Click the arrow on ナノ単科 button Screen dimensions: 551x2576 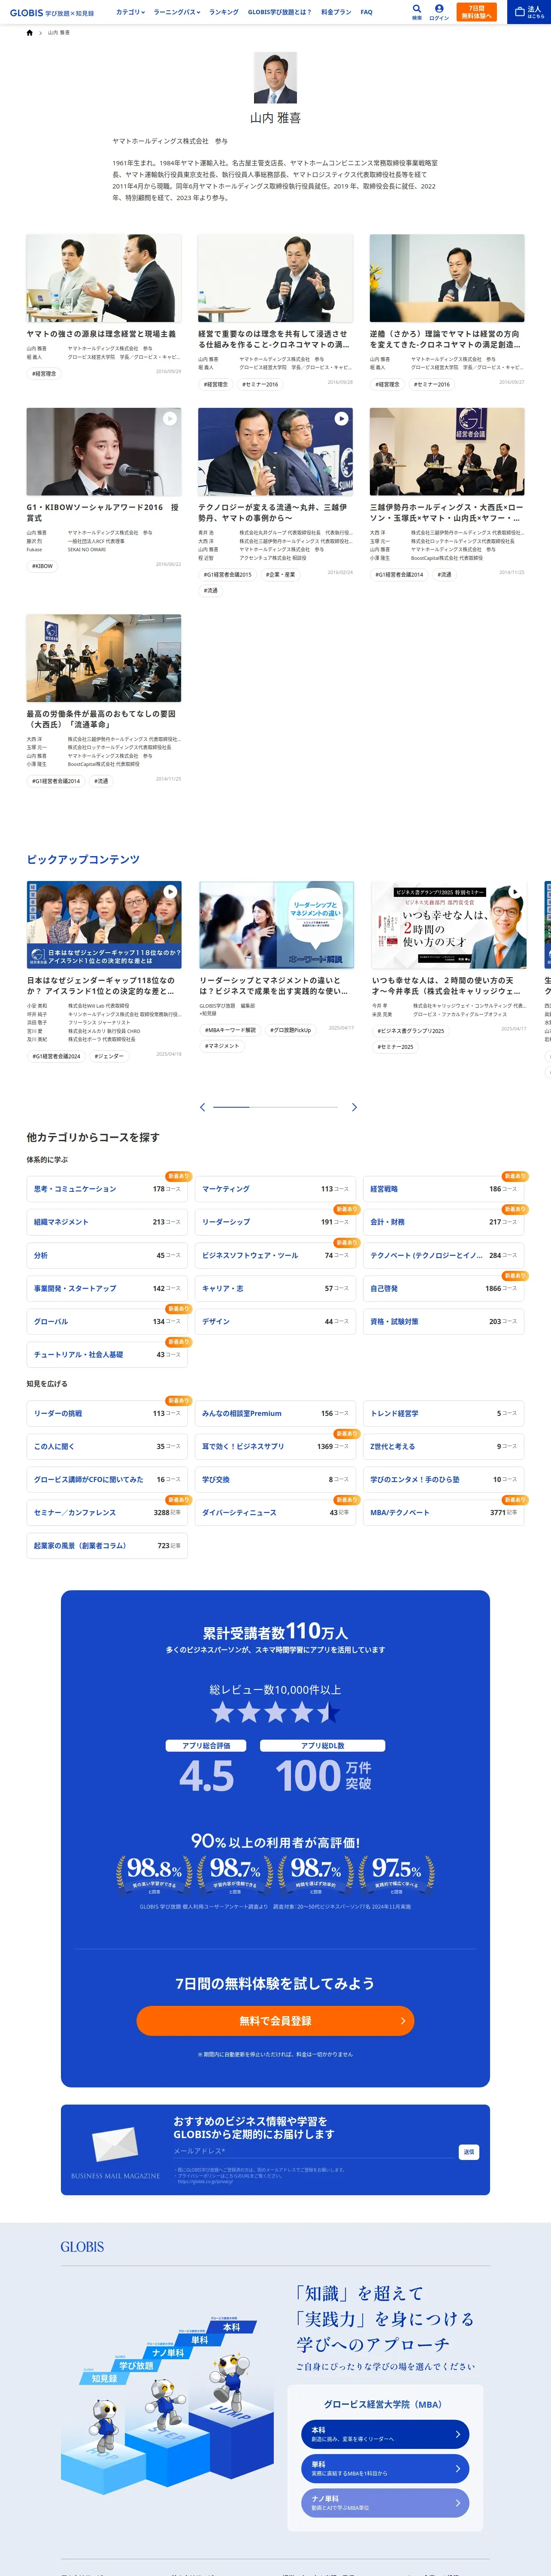[x=457, y=2503]
